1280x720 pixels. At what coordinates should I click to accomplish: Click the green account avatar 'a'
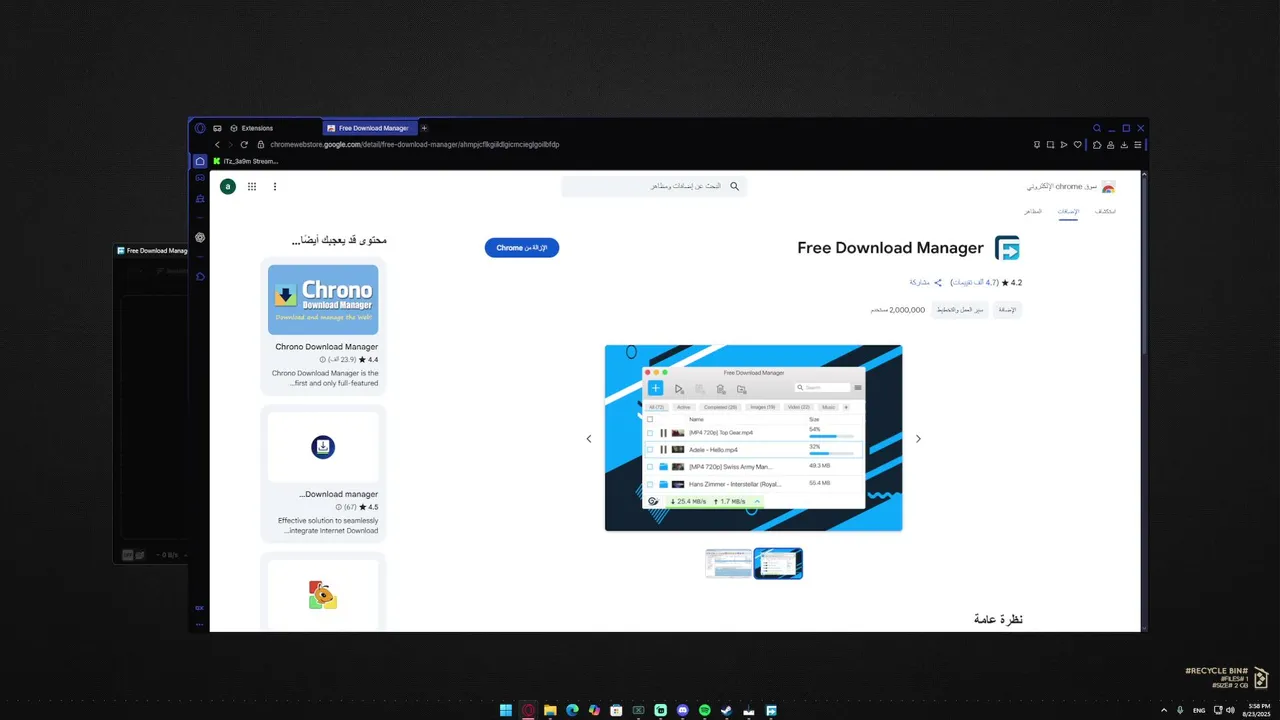[228, 186]
